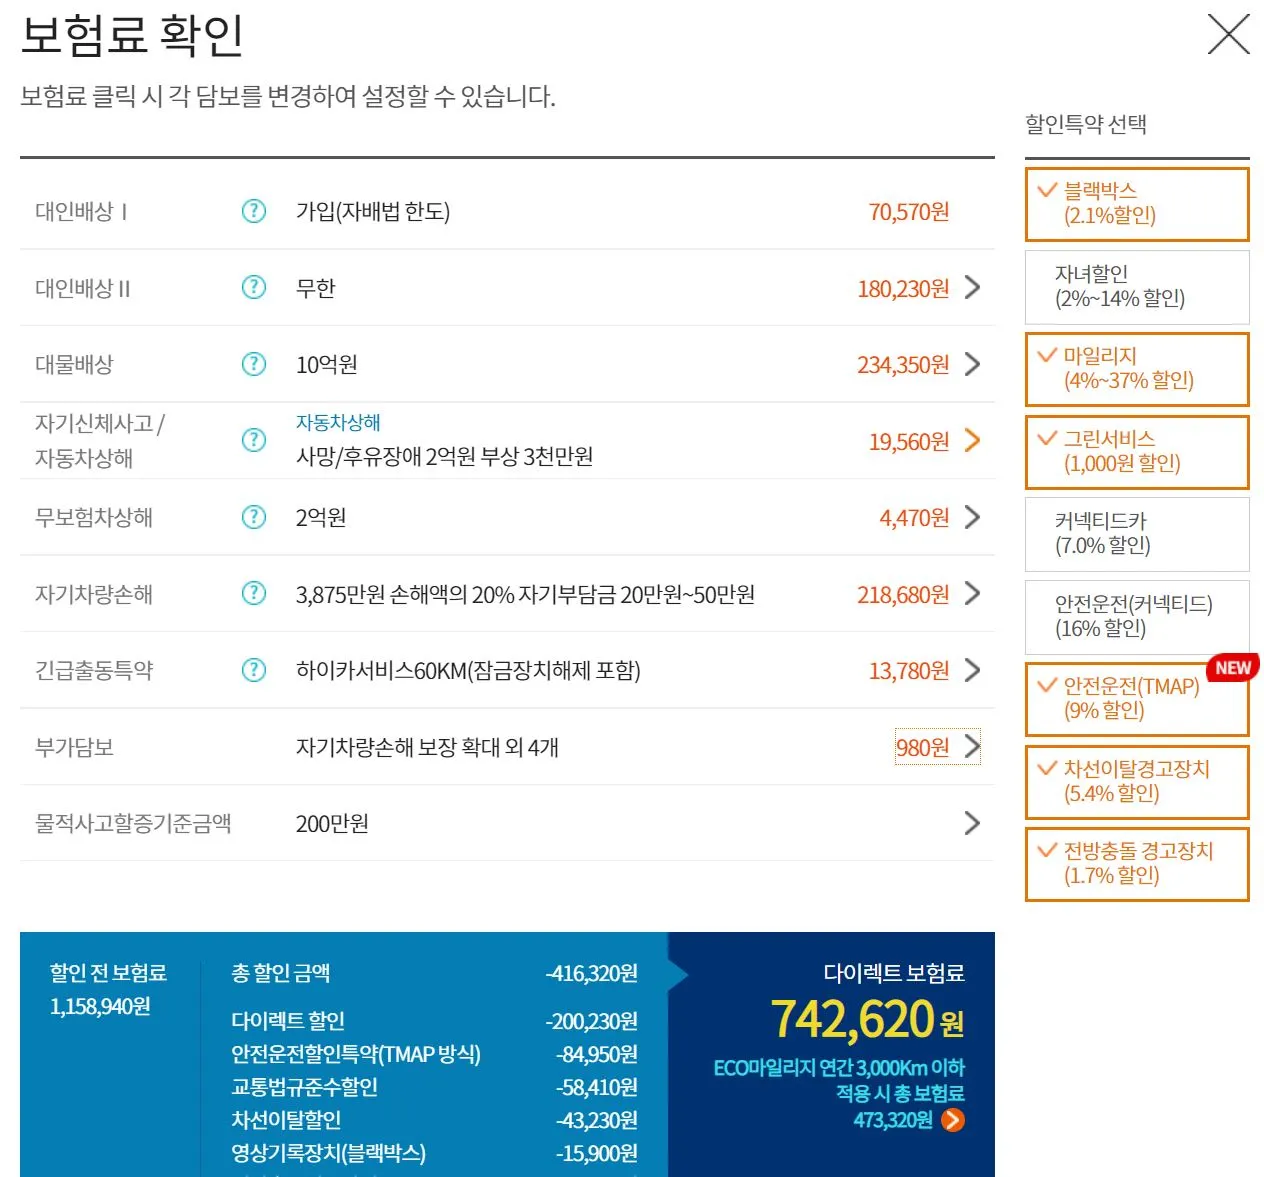The image size is (1264, 1177).
Task: Open the 부가담보 details chevron
Action: click(x=971, y=746)
